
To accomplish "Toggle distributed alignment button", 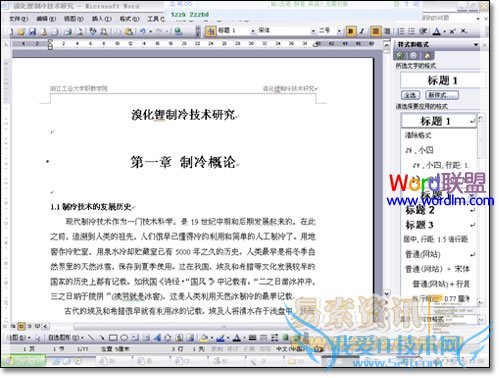I will click(x=387, y=31).
